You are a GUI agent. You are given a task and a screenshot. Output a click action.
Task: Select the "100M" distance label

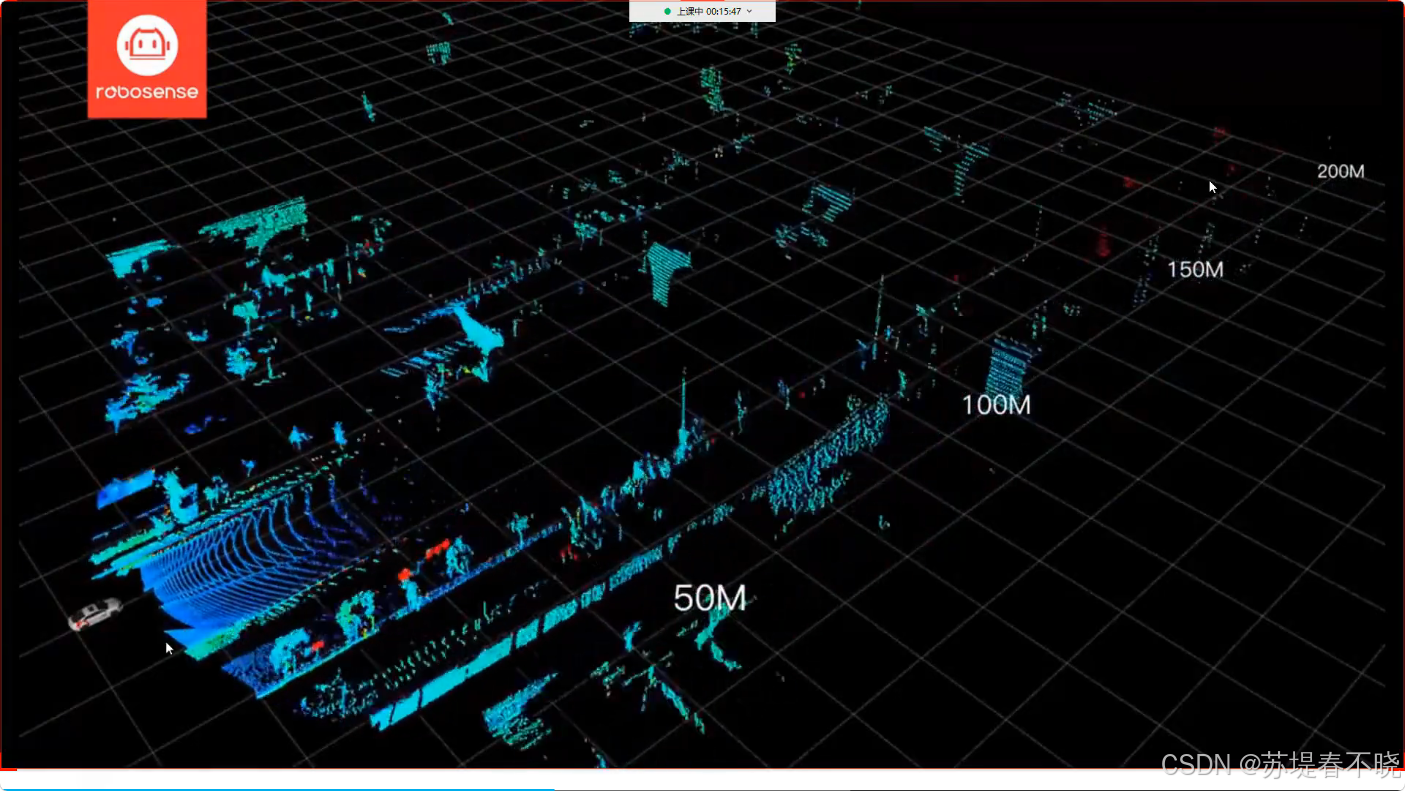pyautogui.click(x=996, y=405)
